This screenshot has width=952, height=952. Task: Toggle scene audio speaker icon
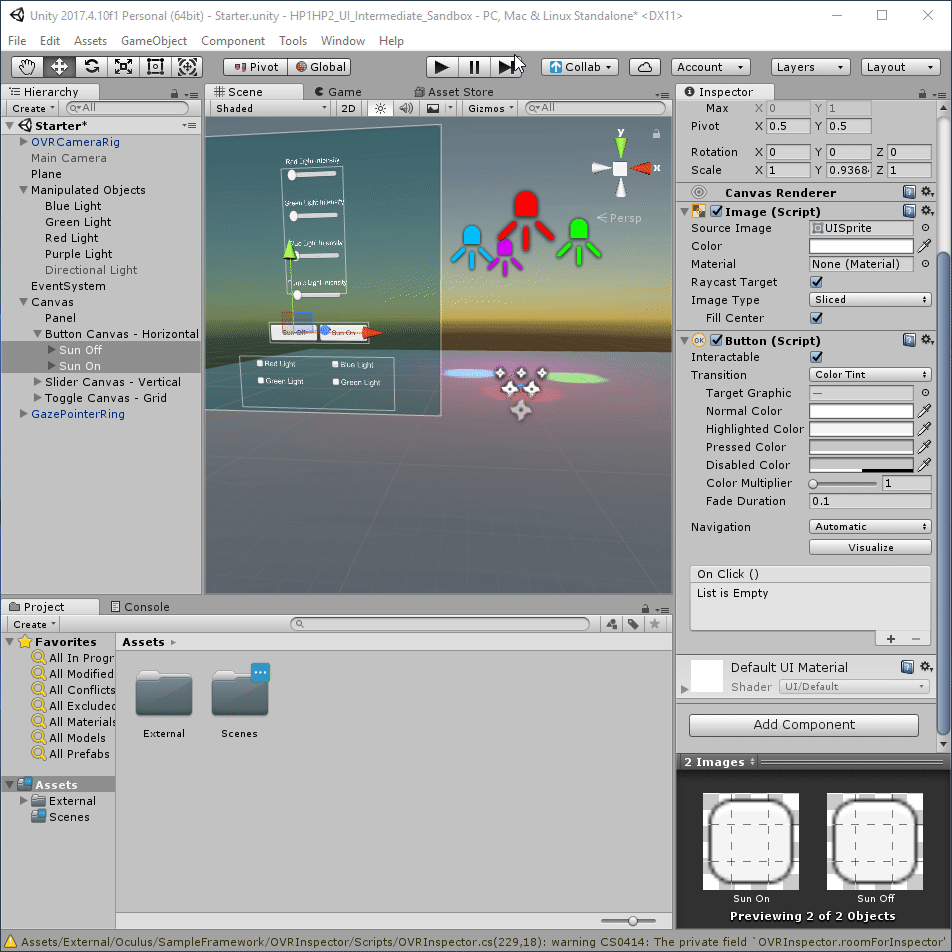point(406,108)
